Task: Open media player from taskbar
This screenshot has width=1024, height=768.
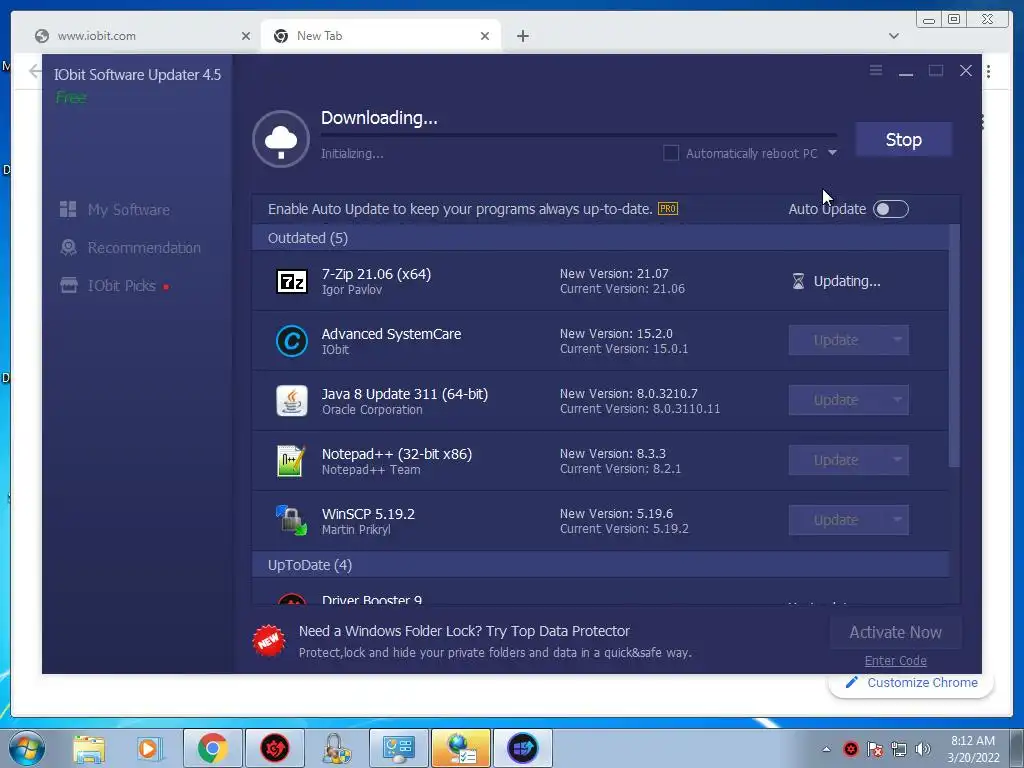Action: [149, 748]
